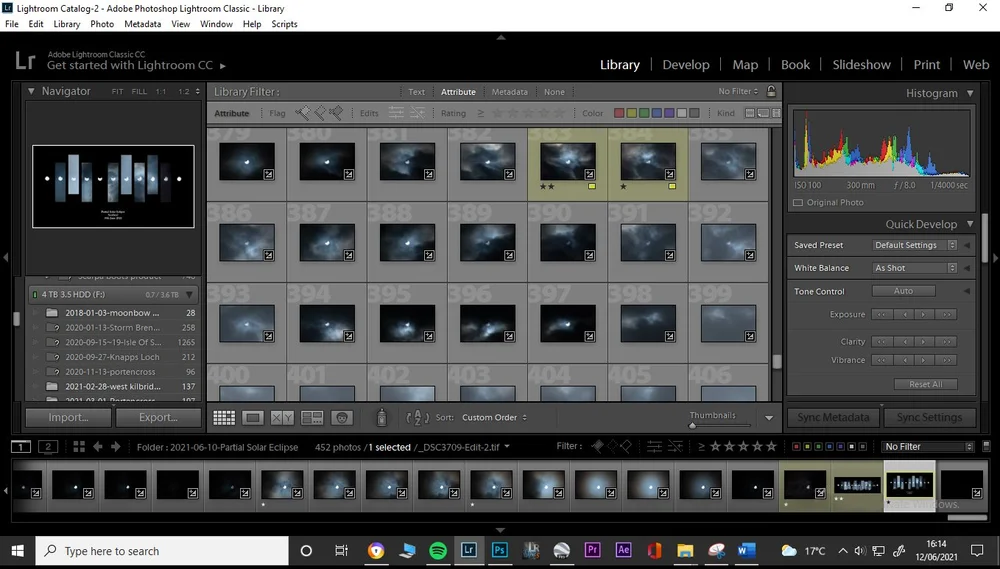
Task: Open Compare view XY icon
Action: point(282,418)
